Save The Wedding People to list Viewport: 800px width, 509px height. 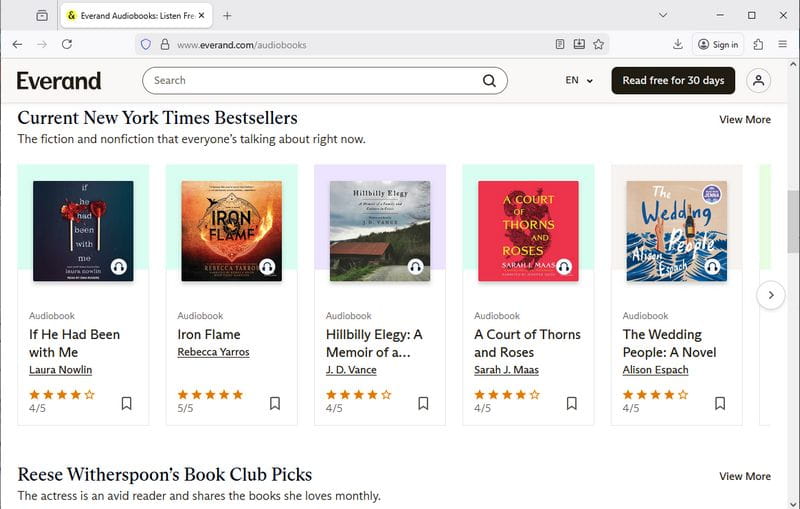pos(719,403)
